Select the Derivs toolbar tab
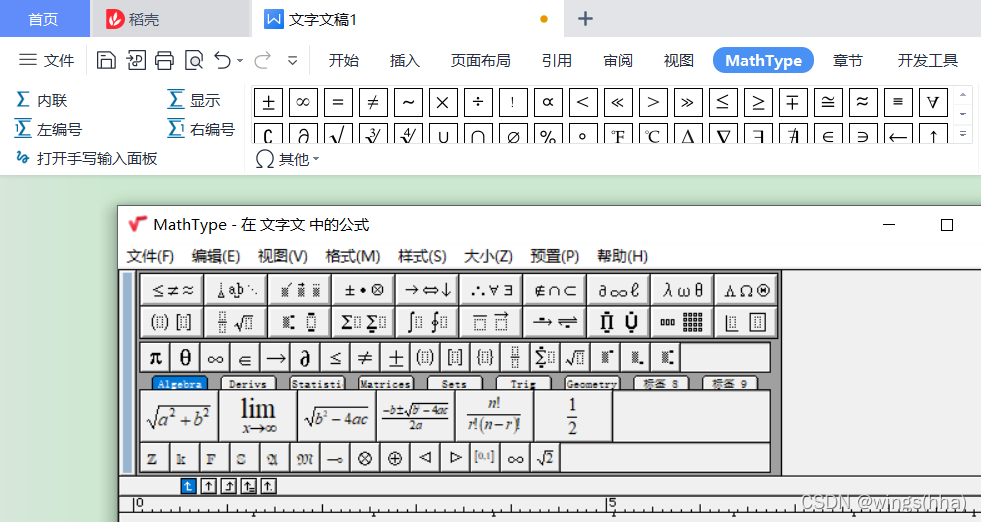Viewport: 981px width, 522px height. pos(248,383)
